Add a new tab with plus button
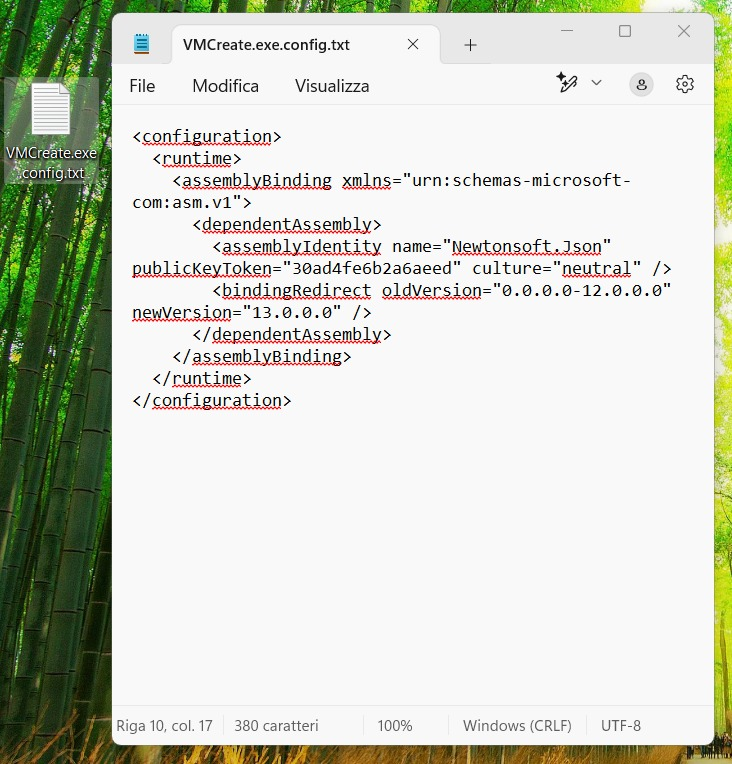This screenshot has height=764, width=732. (x=470, y=45)
